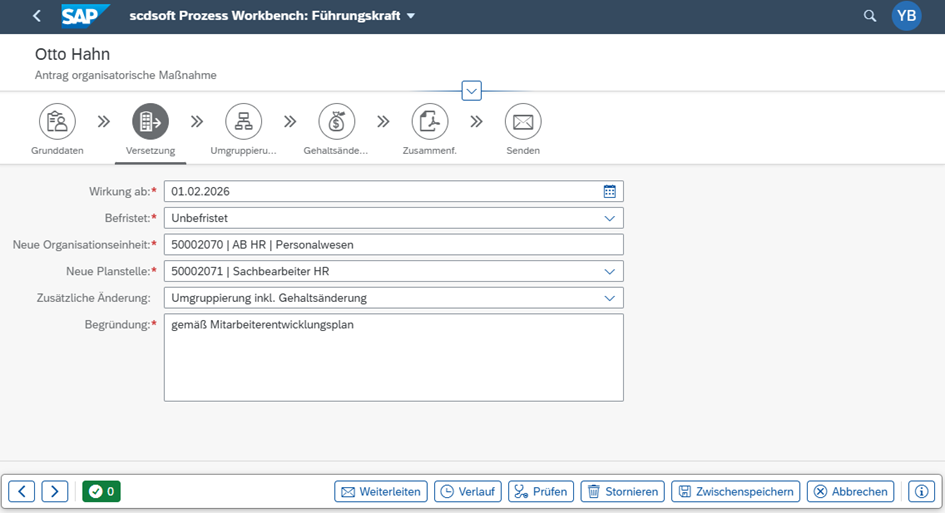Expand the Befristet dropdown
Image resolution: width=945 pixels, height=513 pixels.
pyautogui.click(x=610, y=217)
